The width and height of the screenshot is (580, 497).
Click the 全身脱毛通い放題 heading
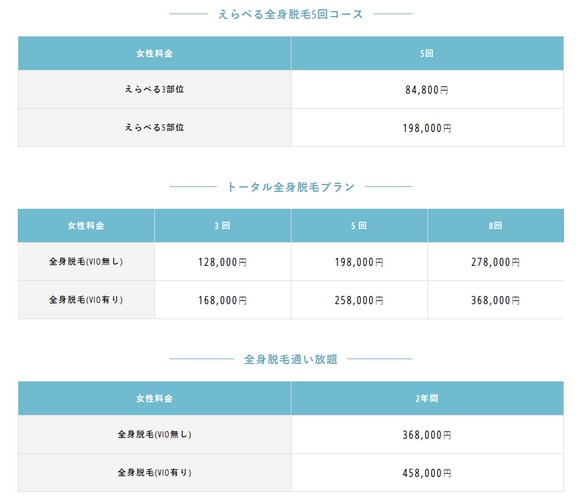[290, 359]
